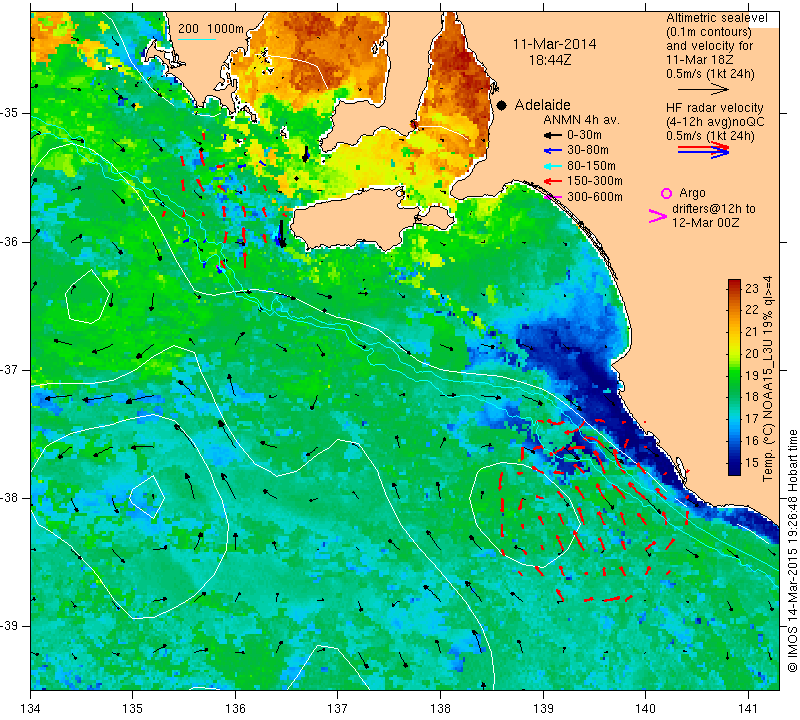Click the 23 value on color bar
800x720 pixels.
pos(752,288)
